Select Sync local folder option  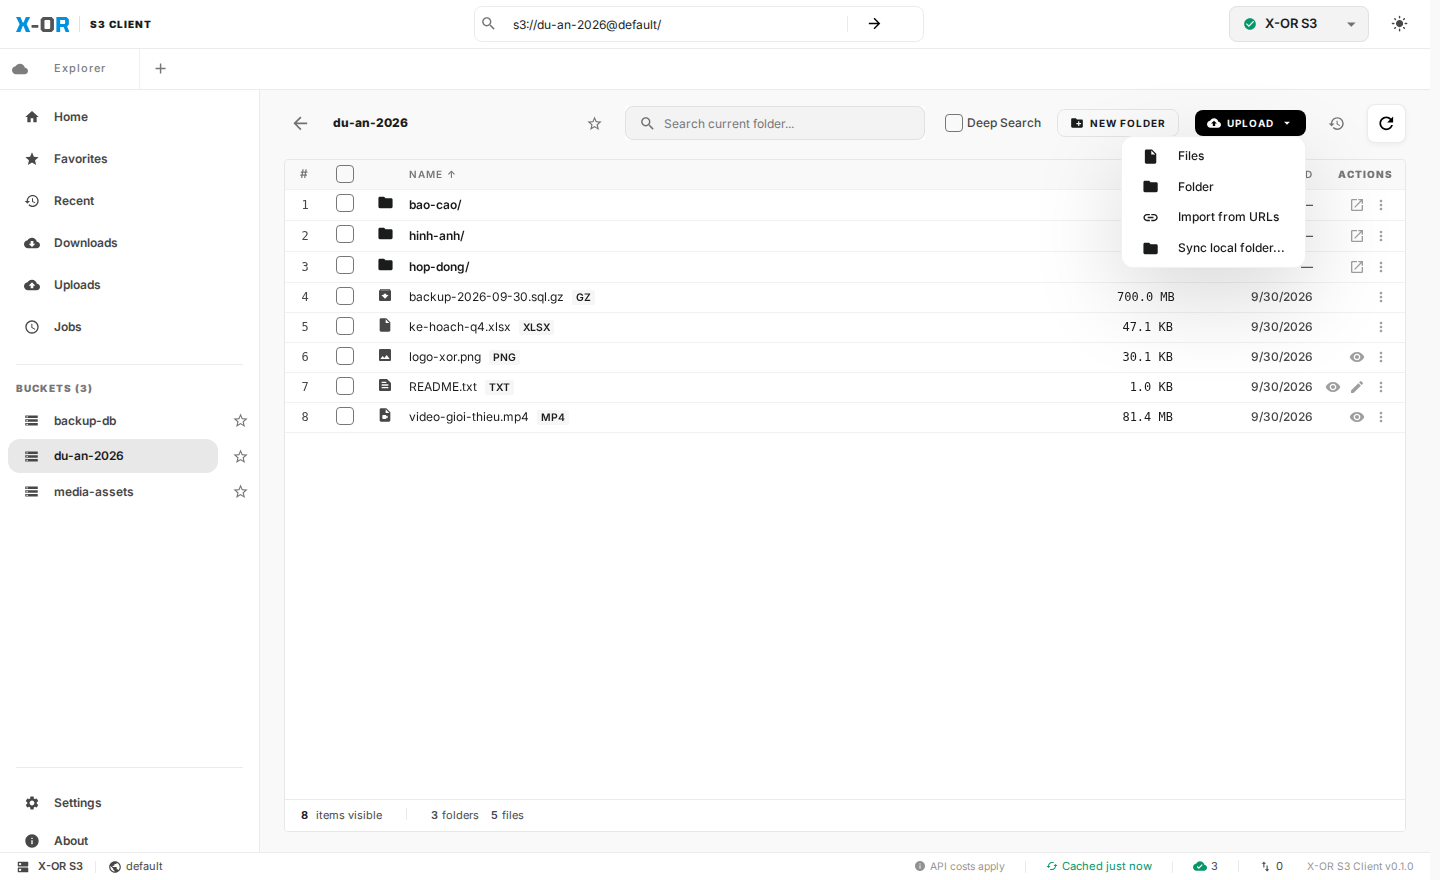pyautogui.click(x=1213, y=248)
